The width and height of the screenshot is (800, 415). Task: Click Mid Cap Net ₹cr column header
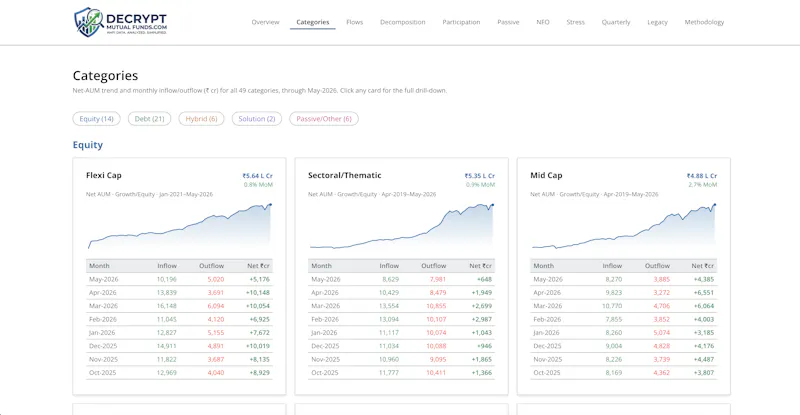click(x=703, y=266)
